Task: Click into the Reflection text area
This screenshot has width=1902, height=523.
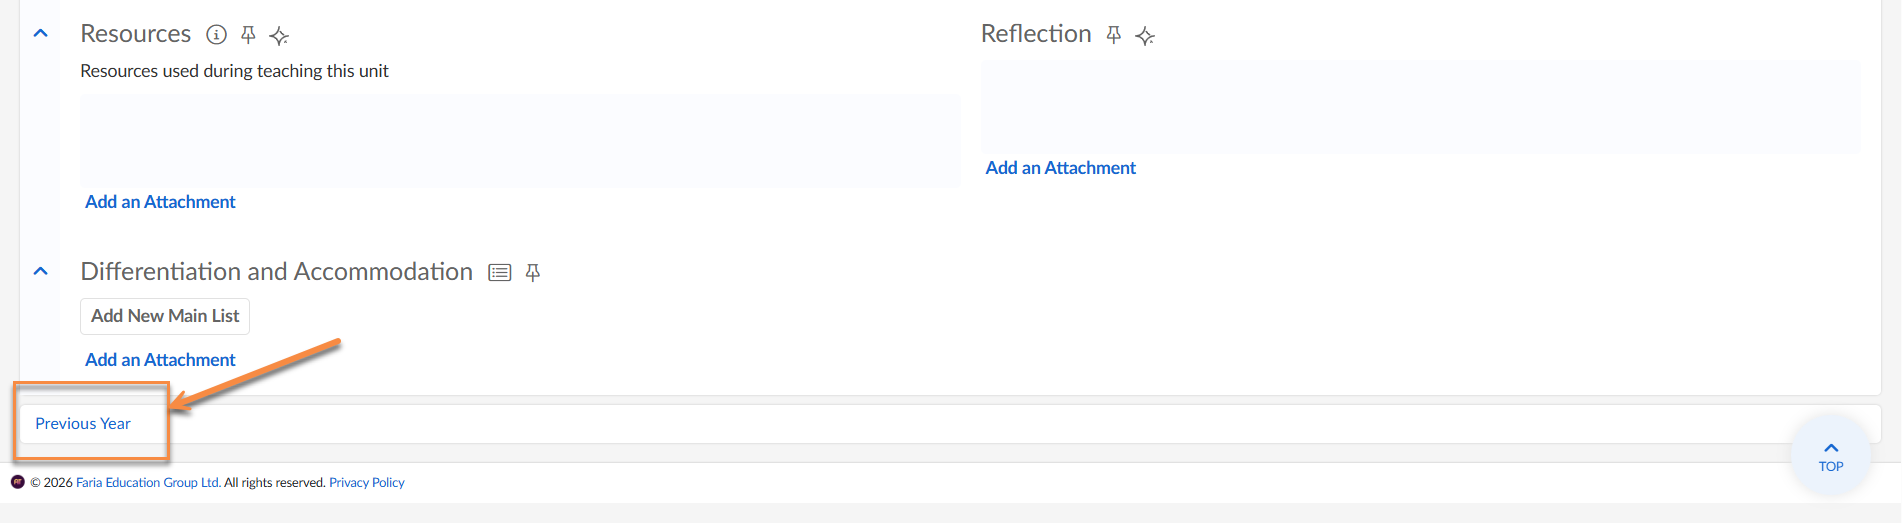Action: 1420,107
